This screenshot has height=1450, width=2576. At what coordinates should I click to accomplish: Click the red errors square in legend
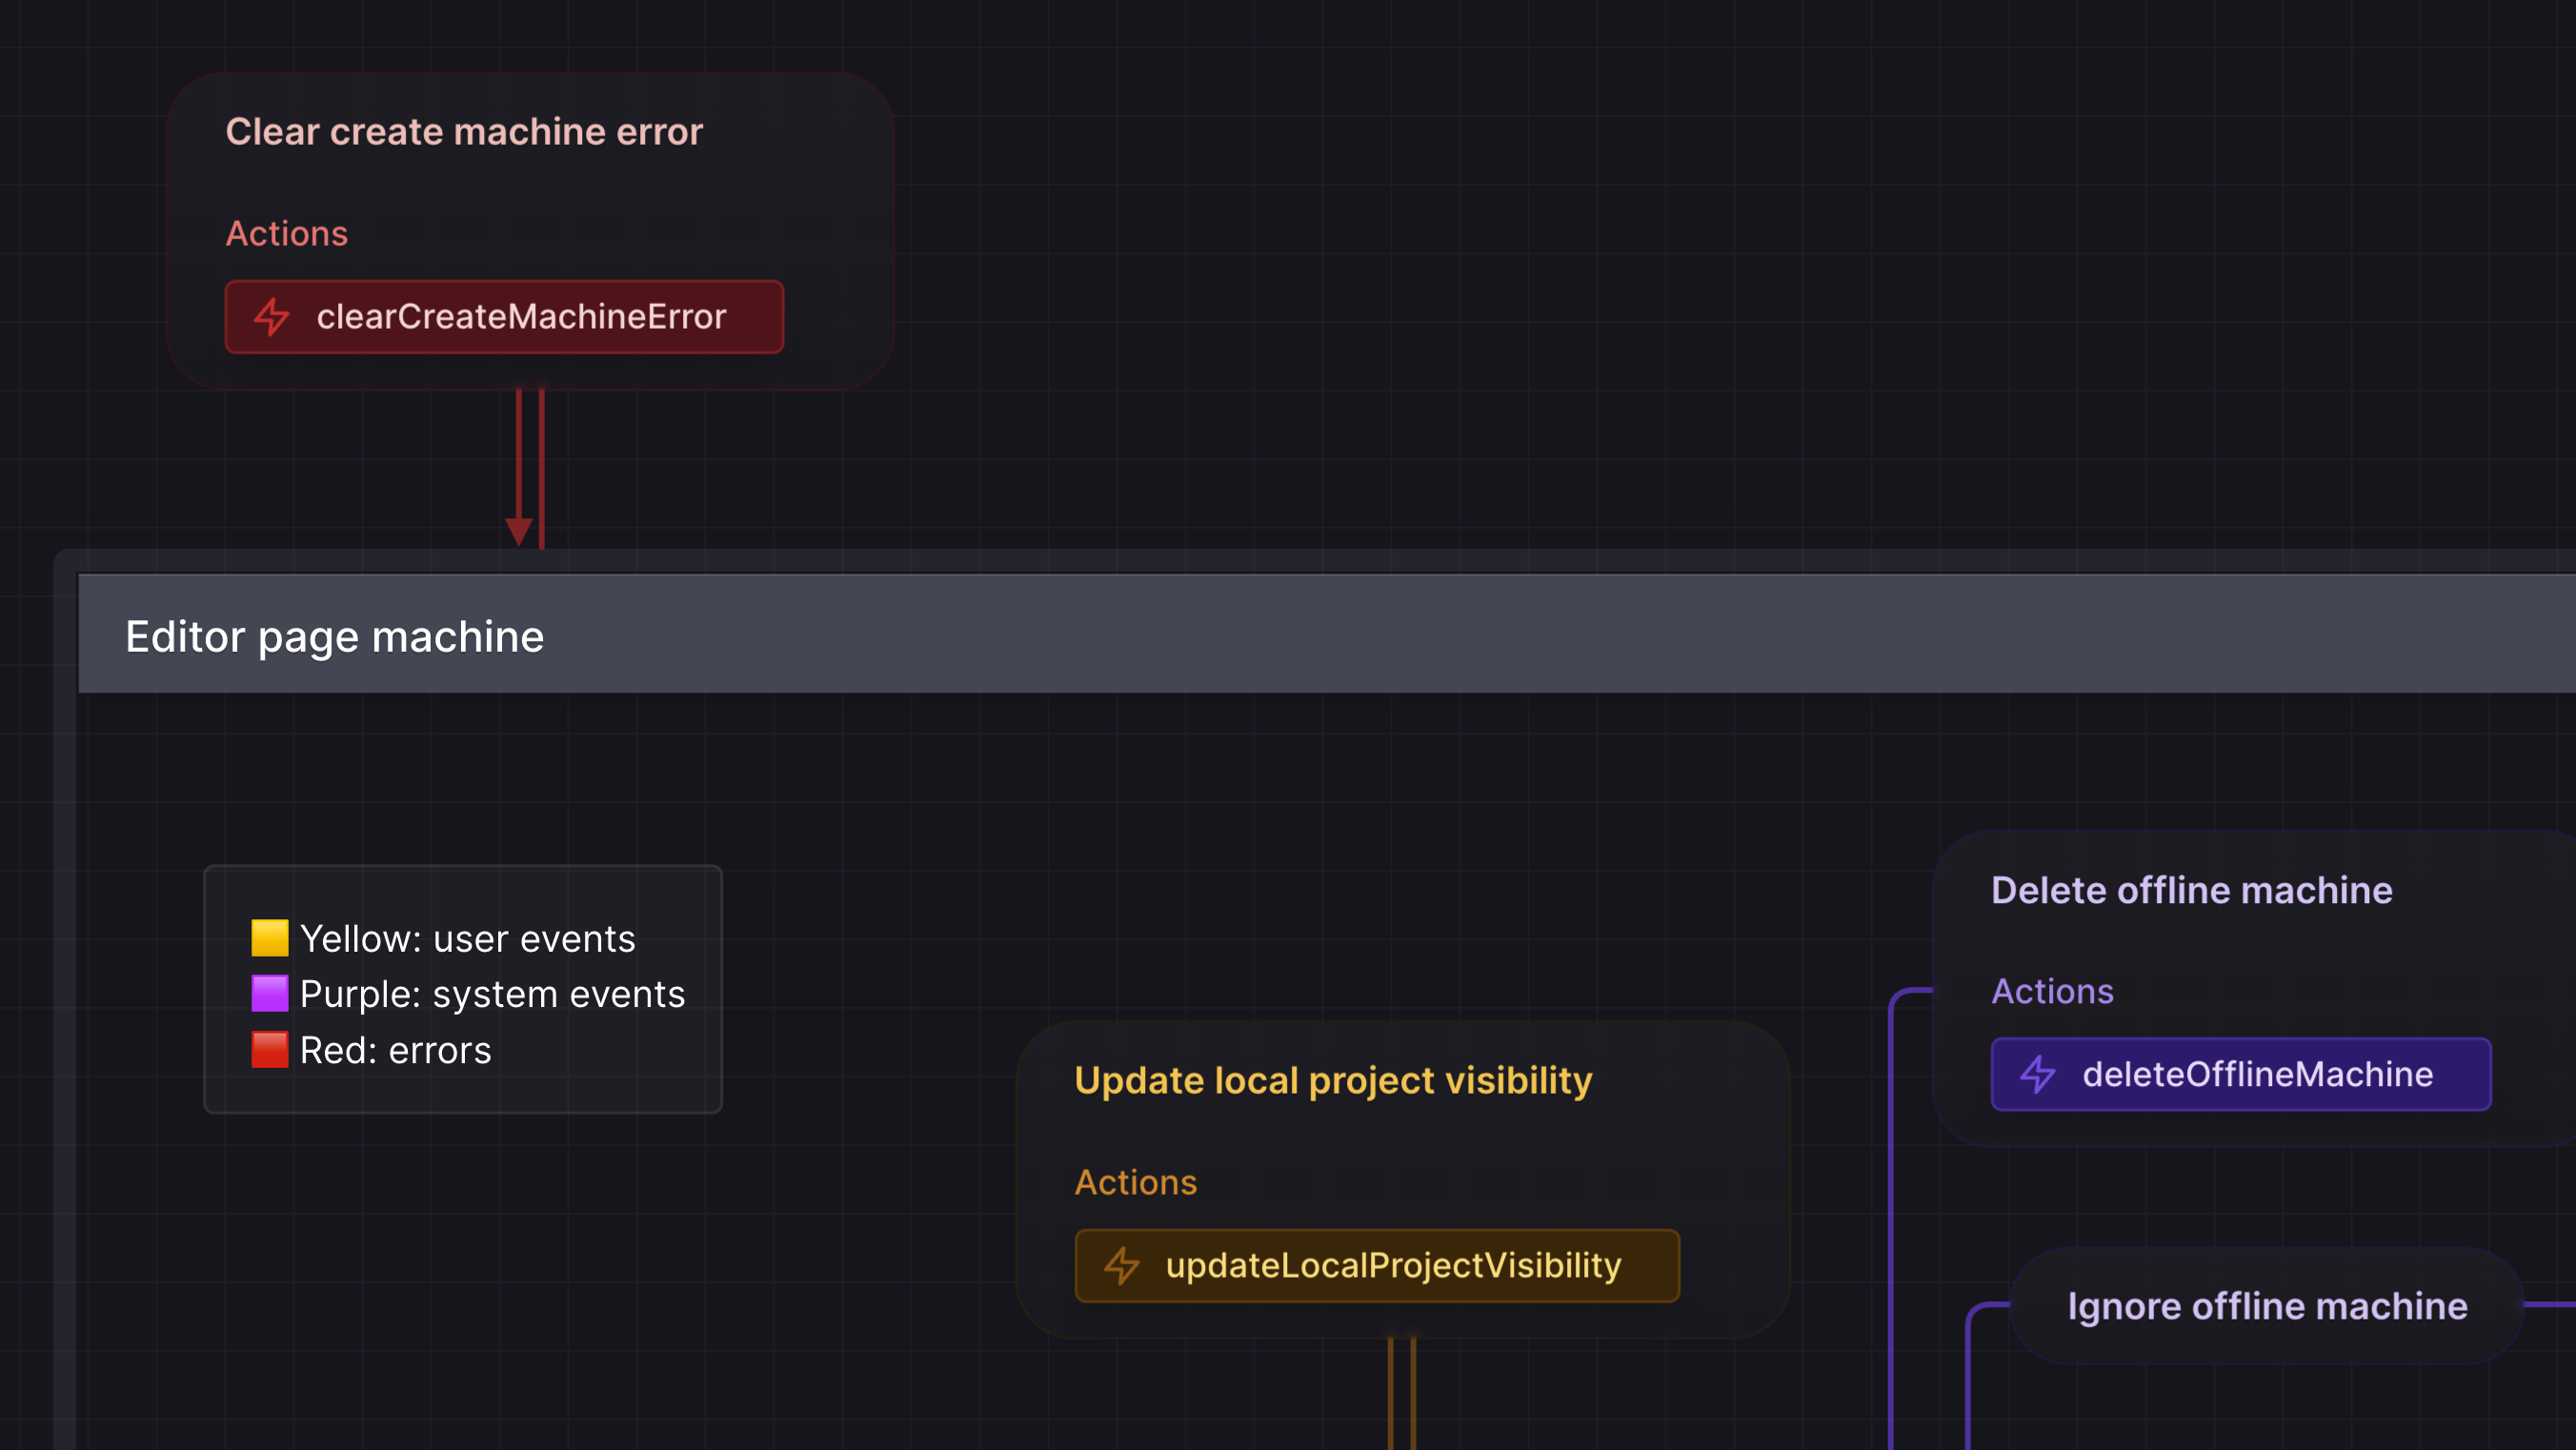(x=270, y=1049)
